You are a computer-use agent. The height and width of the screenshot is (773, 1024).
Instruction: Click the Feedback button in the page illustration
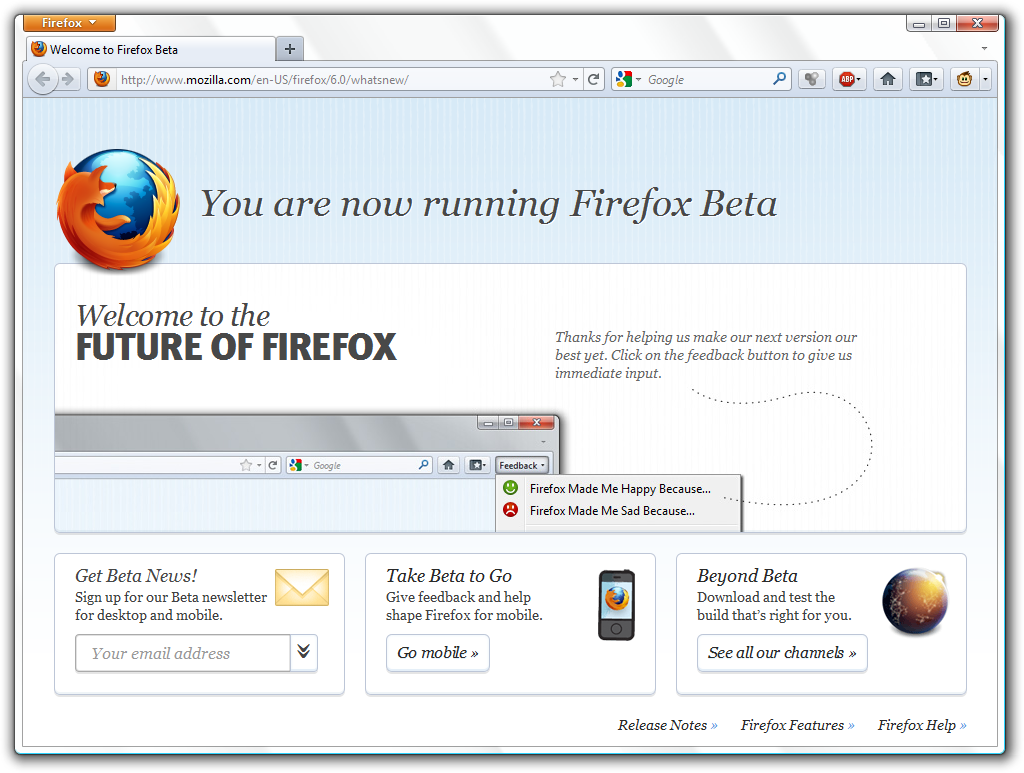point(522,465)
